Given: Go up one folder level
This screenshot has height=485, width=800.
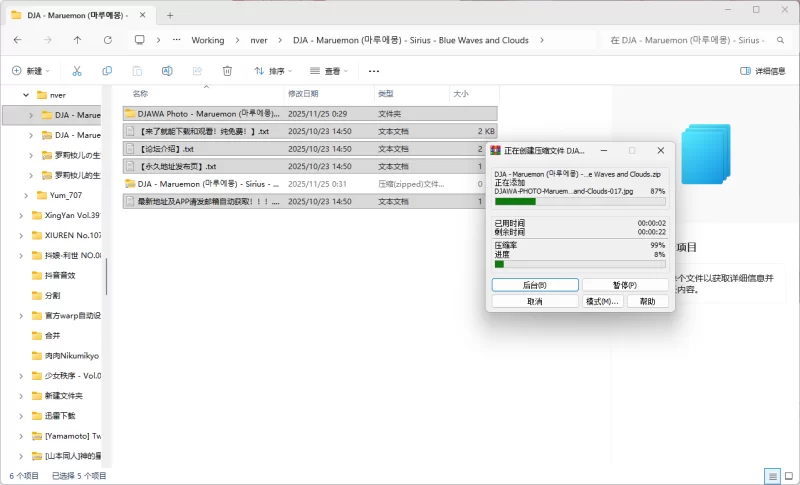Looking at the screenshot, I should coord(77,40).
